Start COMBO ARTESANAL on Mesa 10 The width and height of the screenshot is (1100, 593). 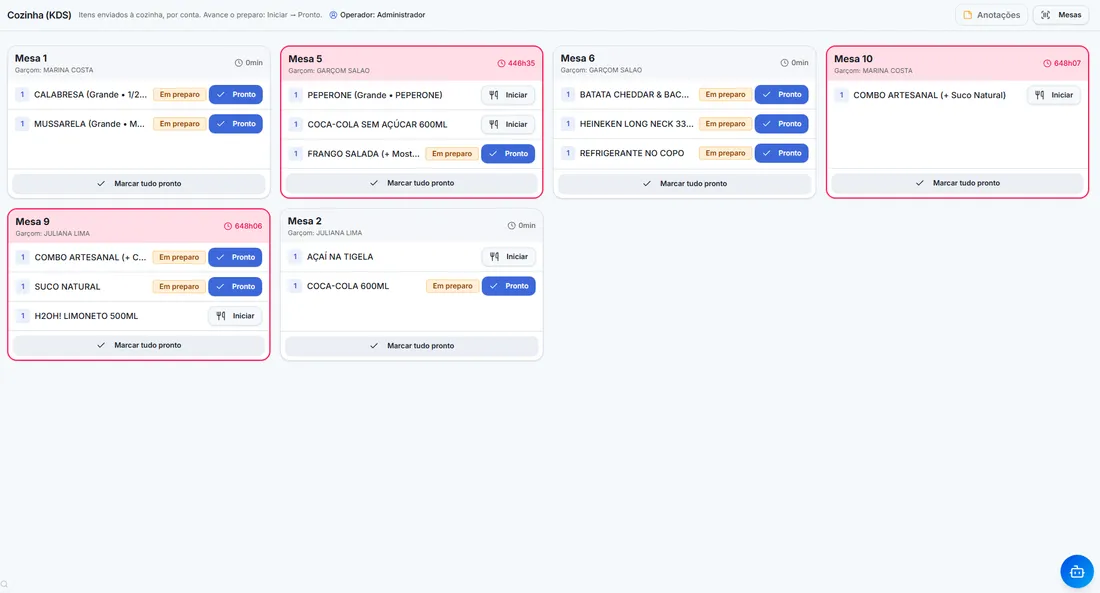(1054, 95)
